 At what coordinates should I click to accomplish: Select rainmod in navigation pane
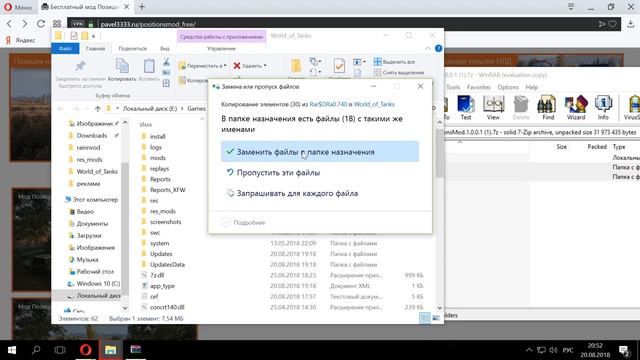click(88, 147)
